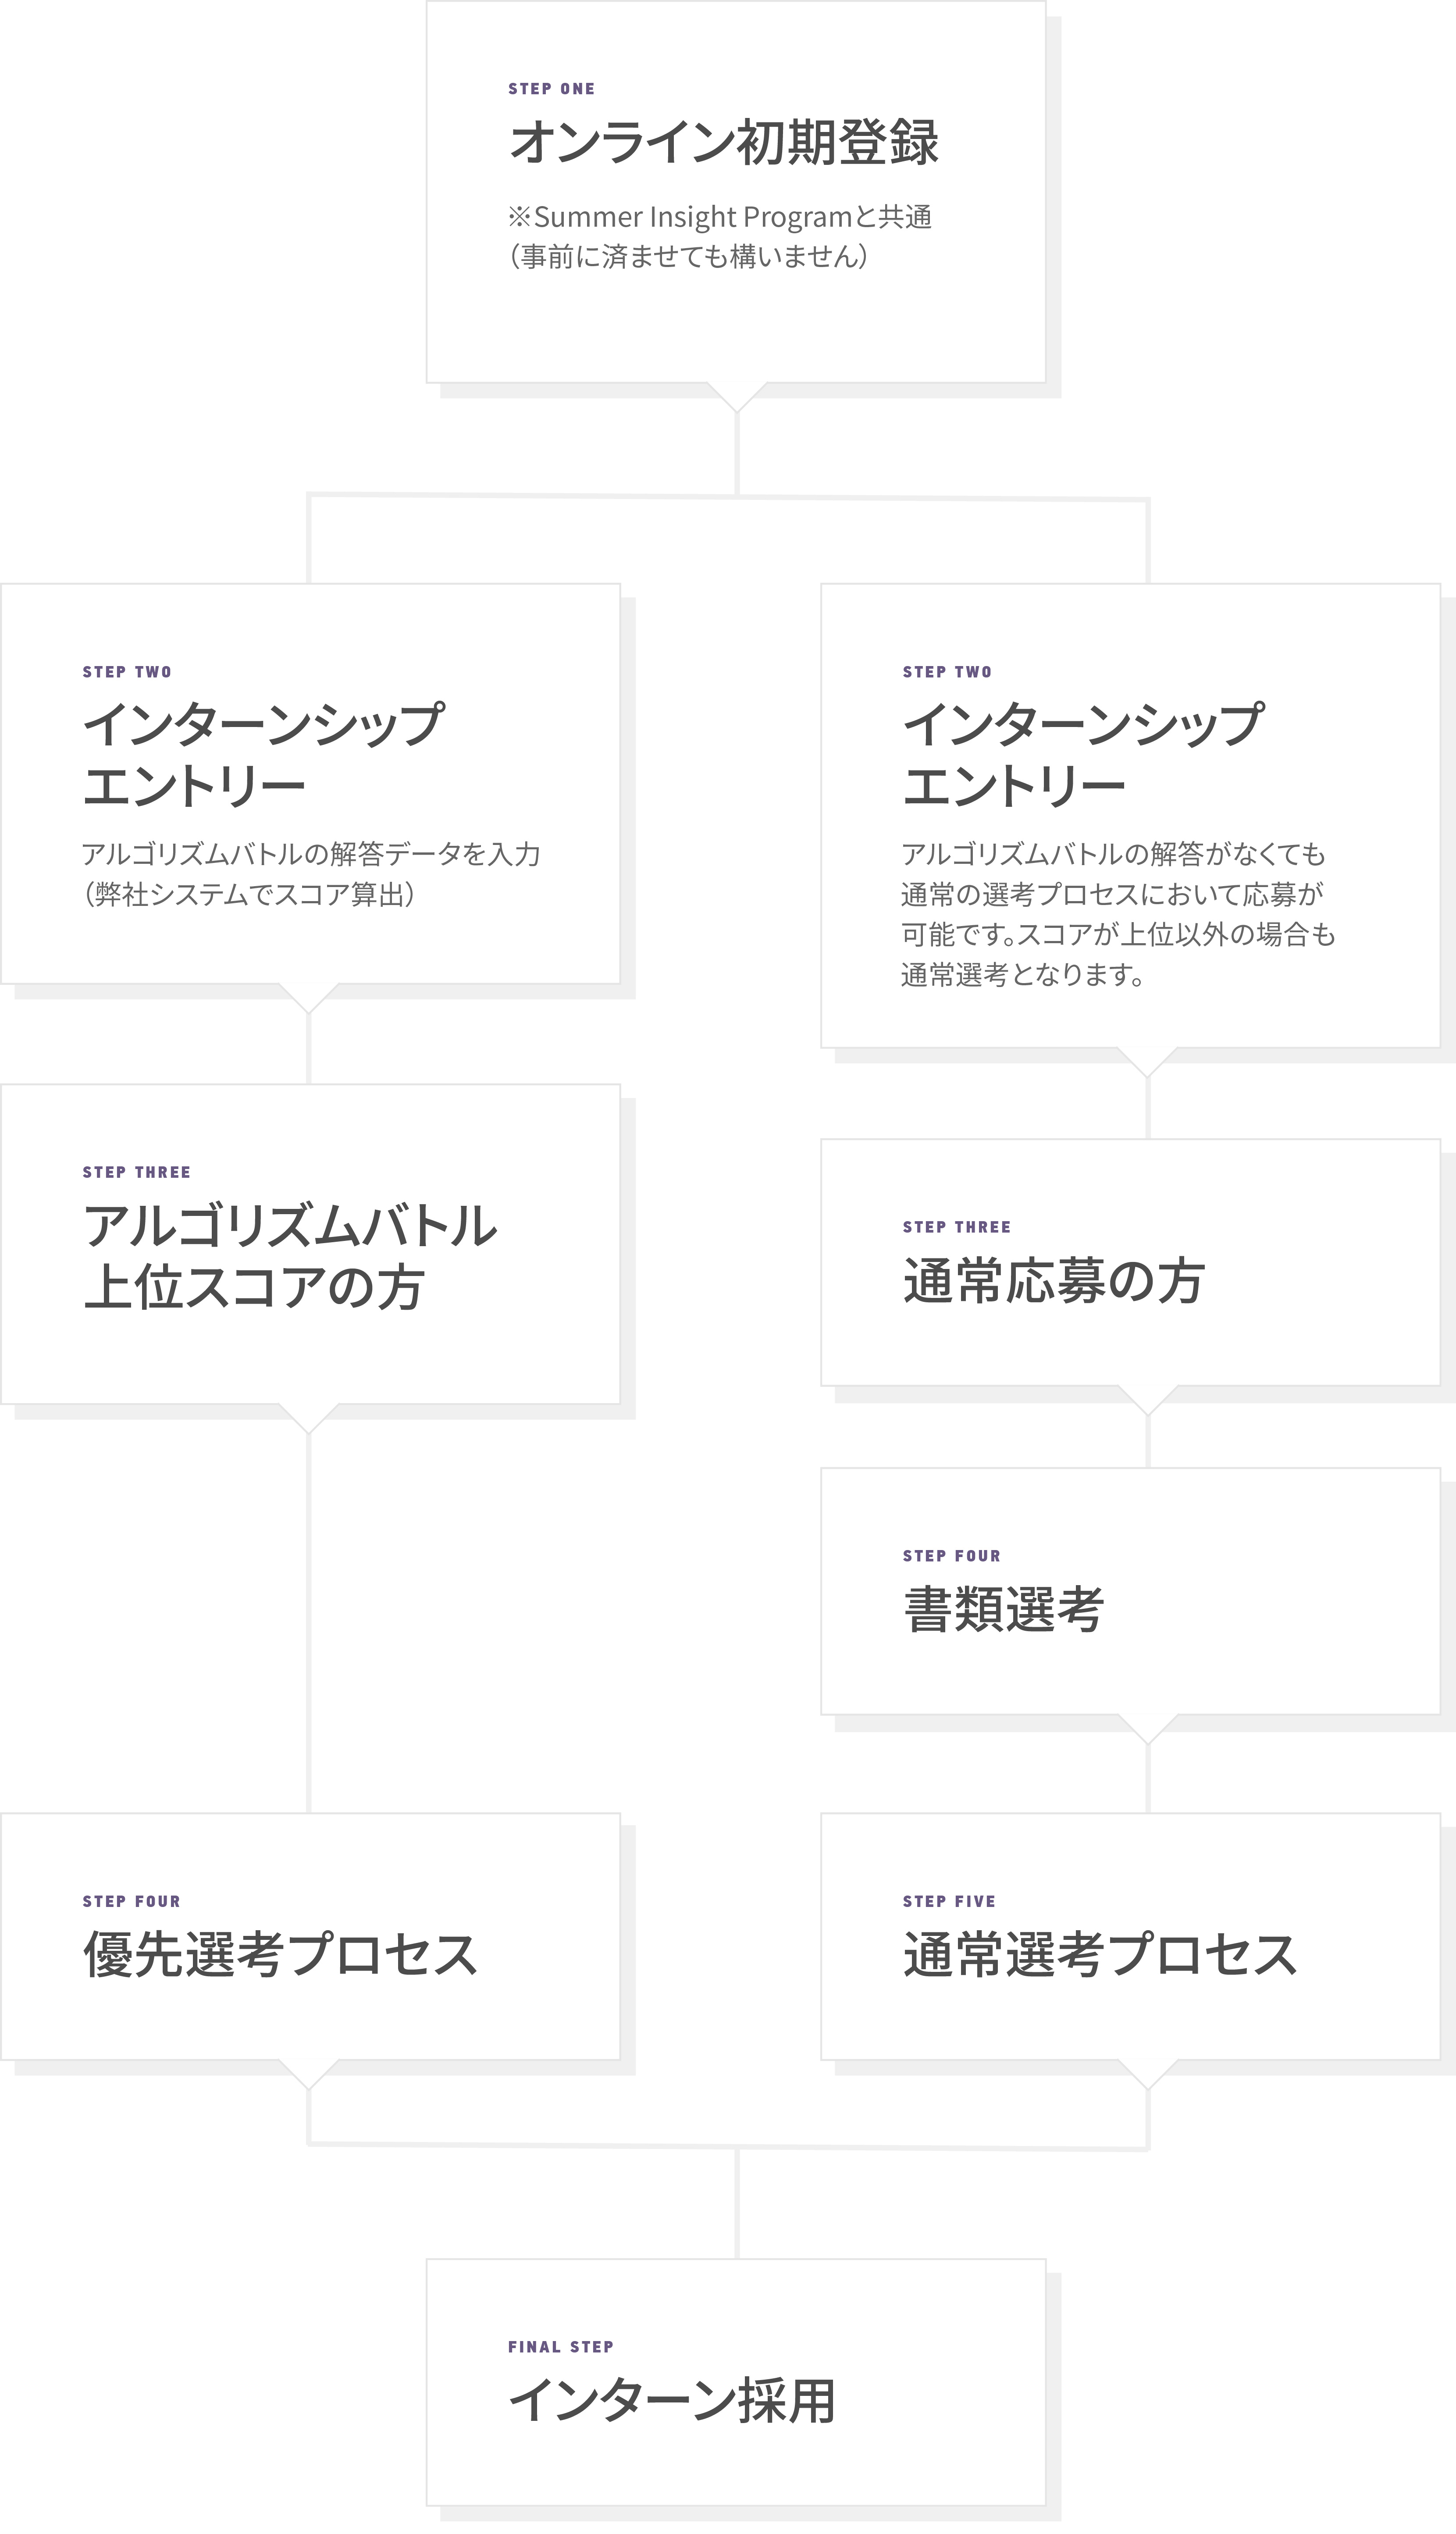Click the 'STEP FOUR' label above '優先選考プロセス'

(131, 1901)
